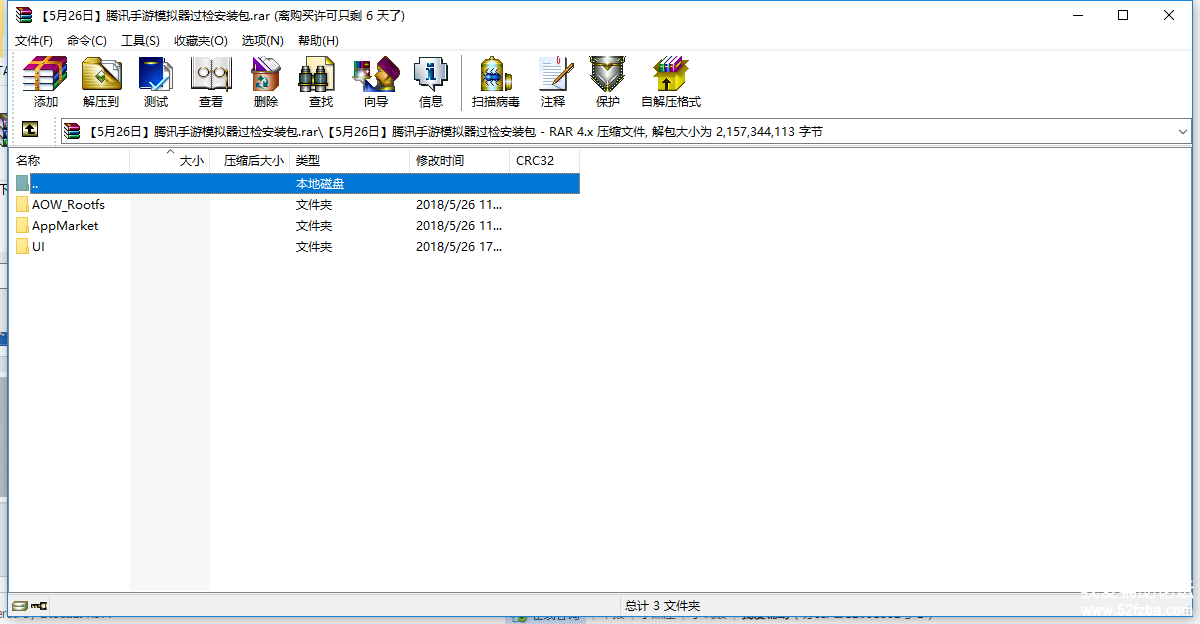Run the Test (测试) archive tool
Viewport: 1200px width, 624px height.
coord(156,82)
